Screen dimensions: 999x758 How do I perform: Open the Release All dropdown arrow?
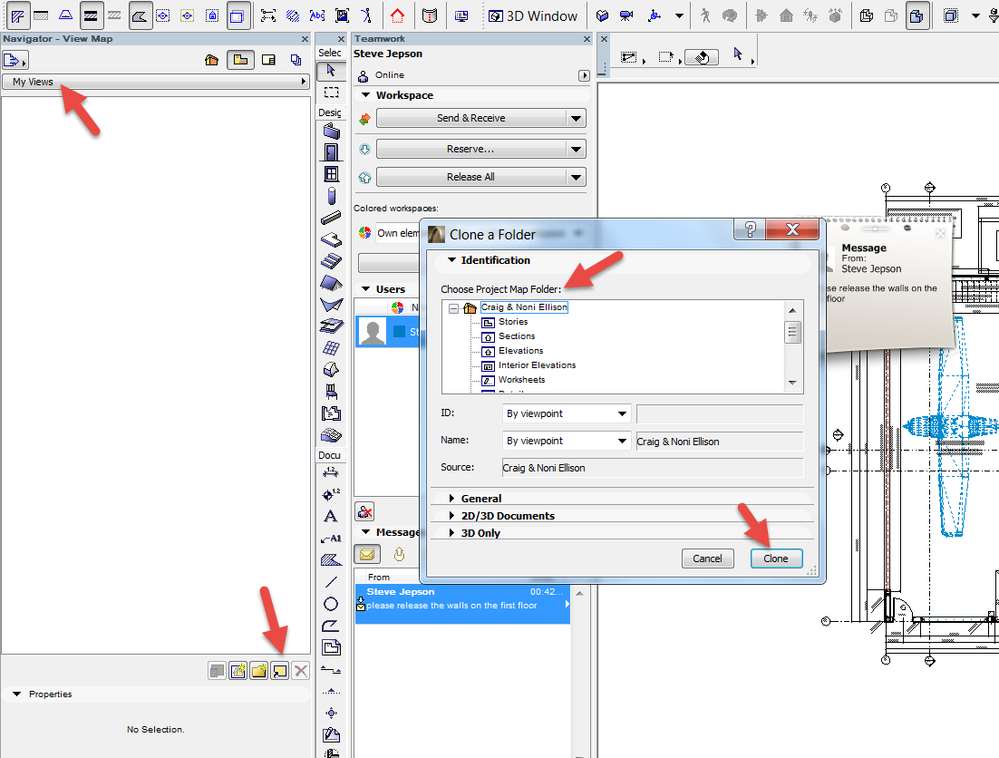tap(576, 177)
